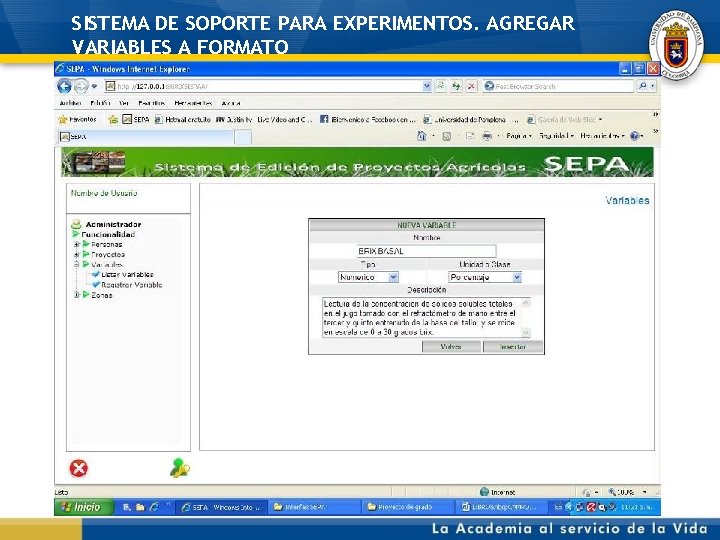Open the Favoritos star button

(78, 119)
